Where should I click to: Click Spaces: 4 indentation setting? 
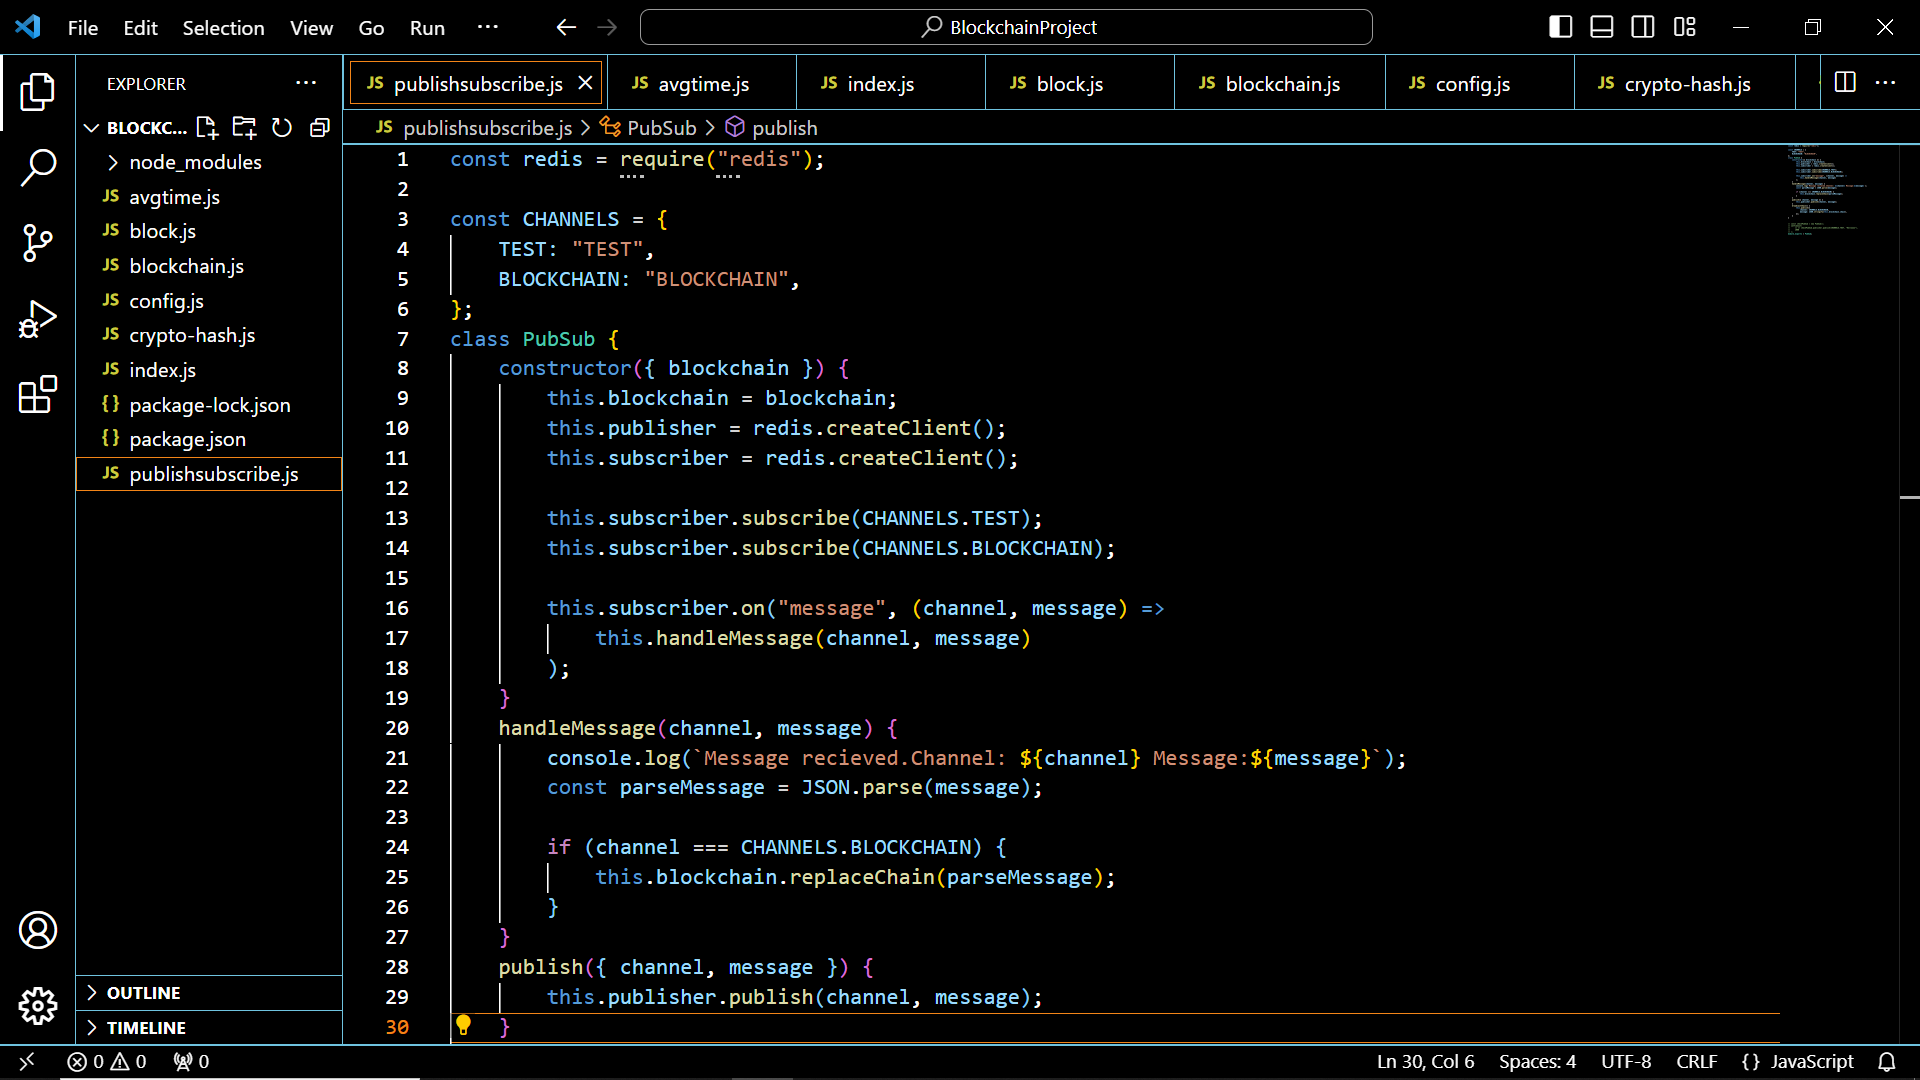pos(1537,1062)
